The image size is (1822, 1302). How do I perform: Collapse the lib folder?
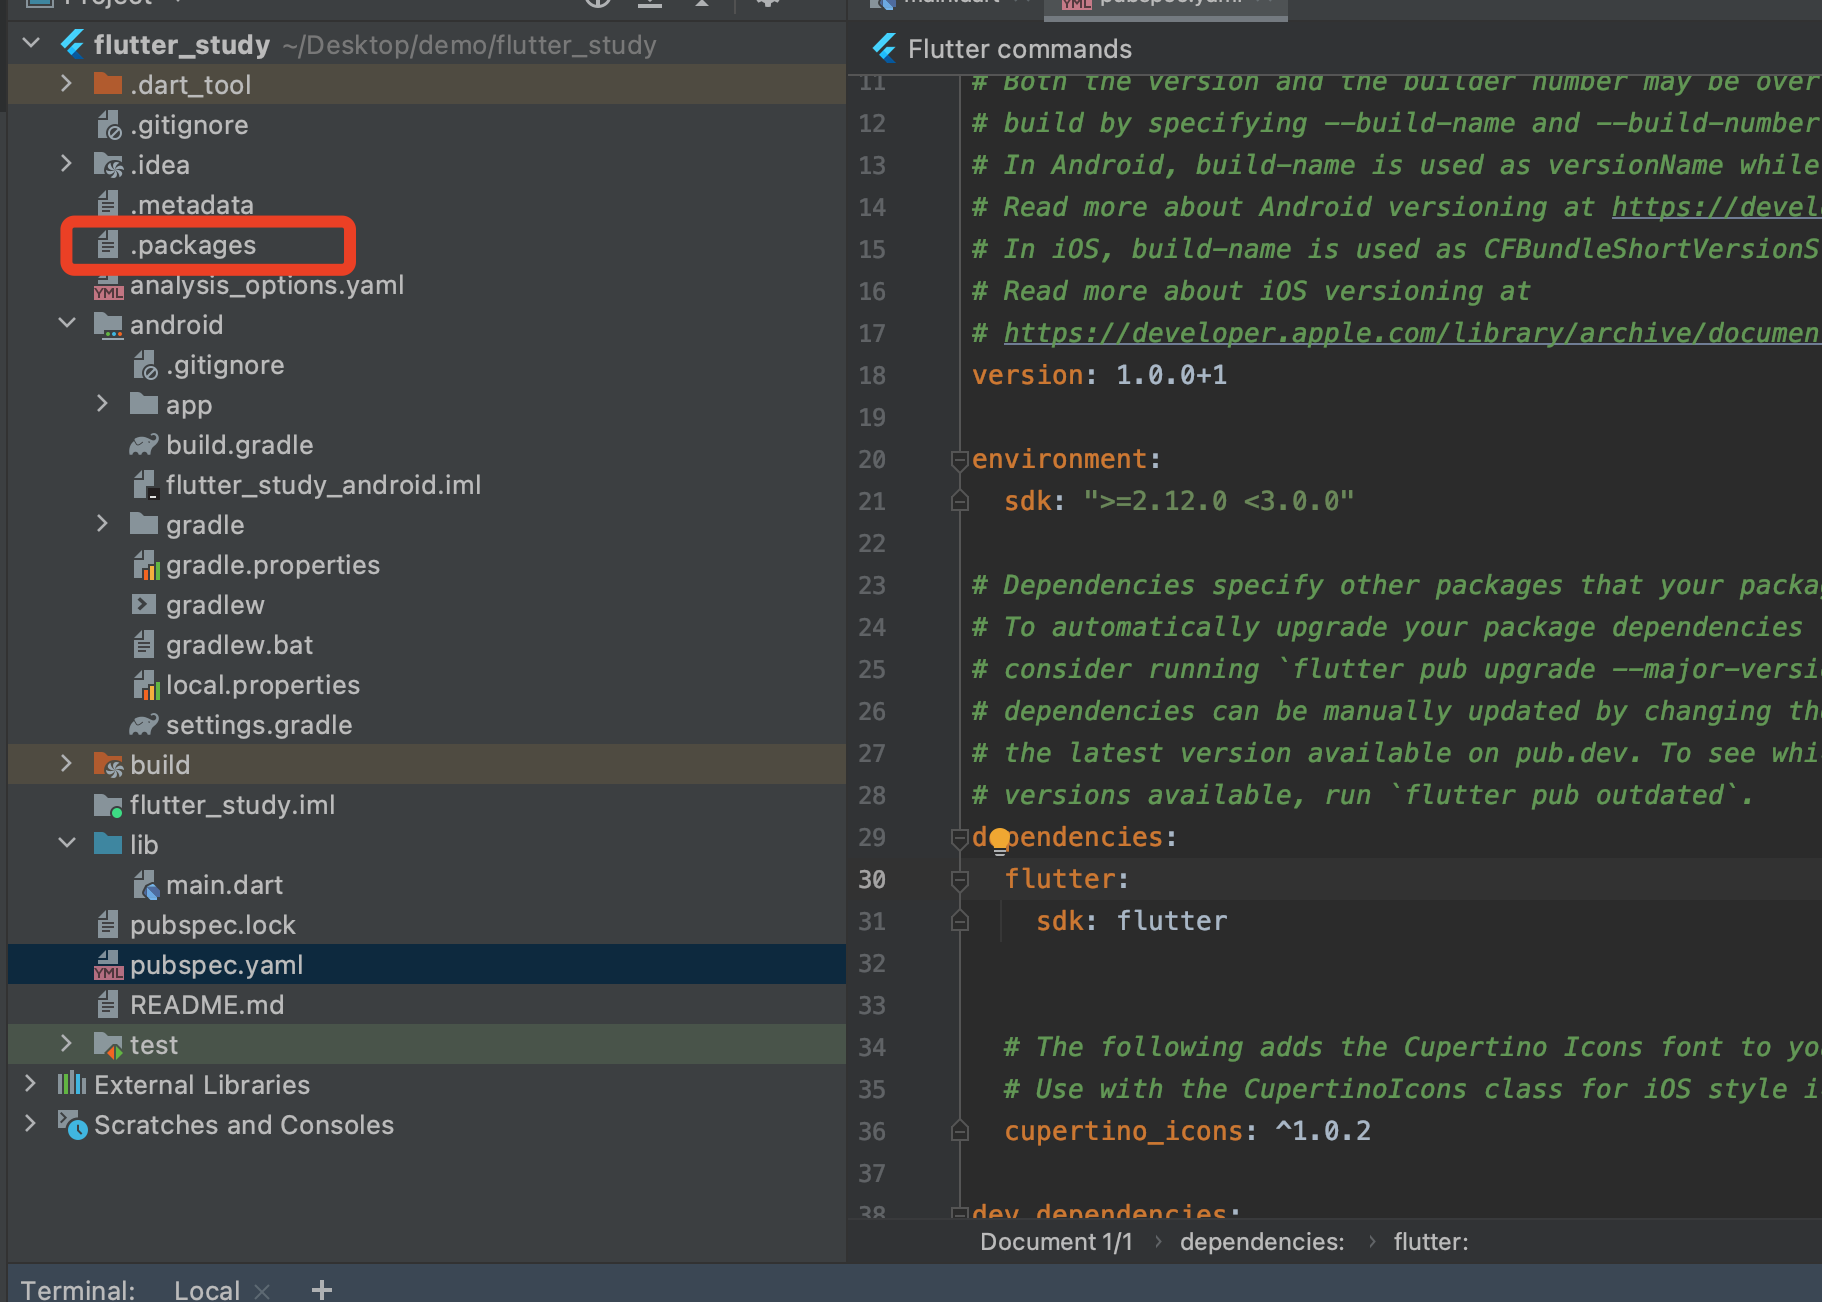click(67, 844)
